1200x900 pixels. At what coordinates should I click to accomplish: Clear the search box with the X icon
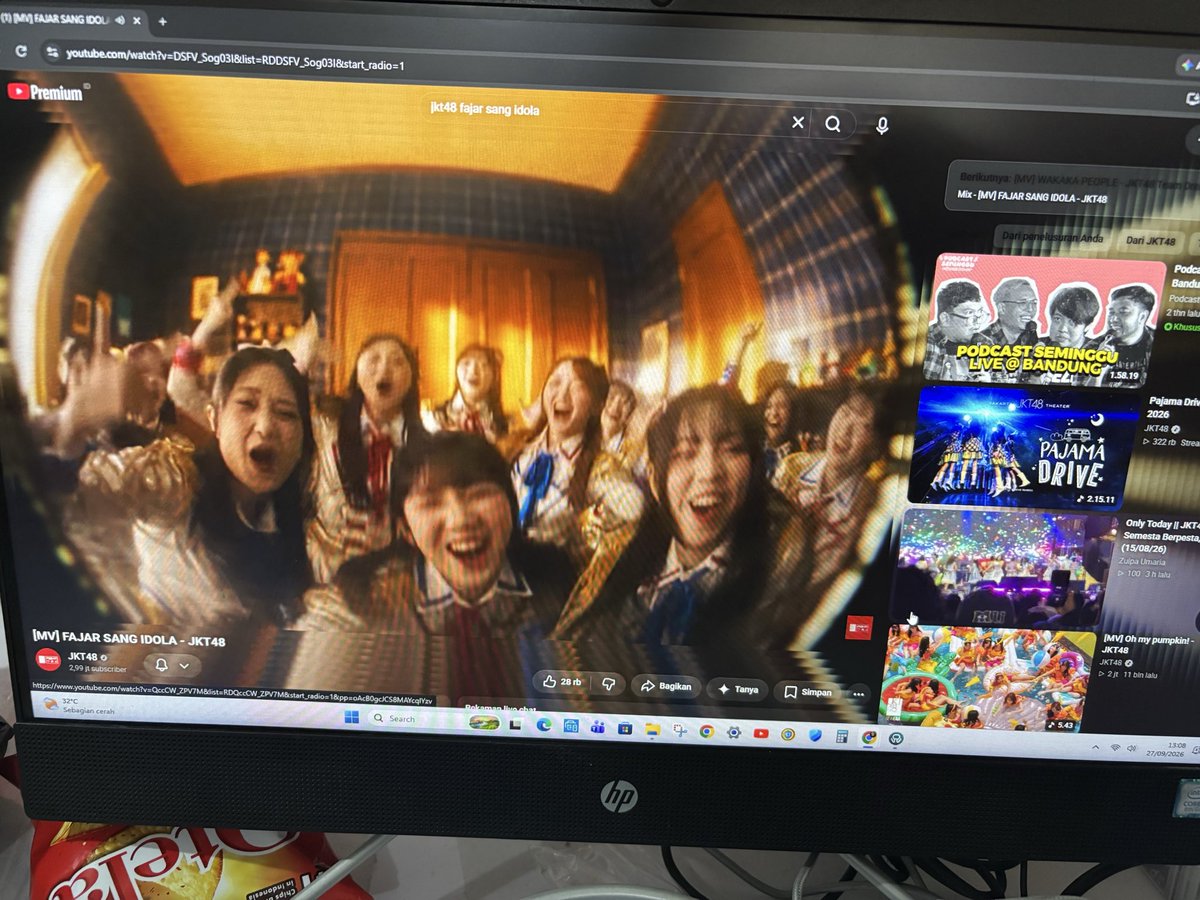[798, 123]
